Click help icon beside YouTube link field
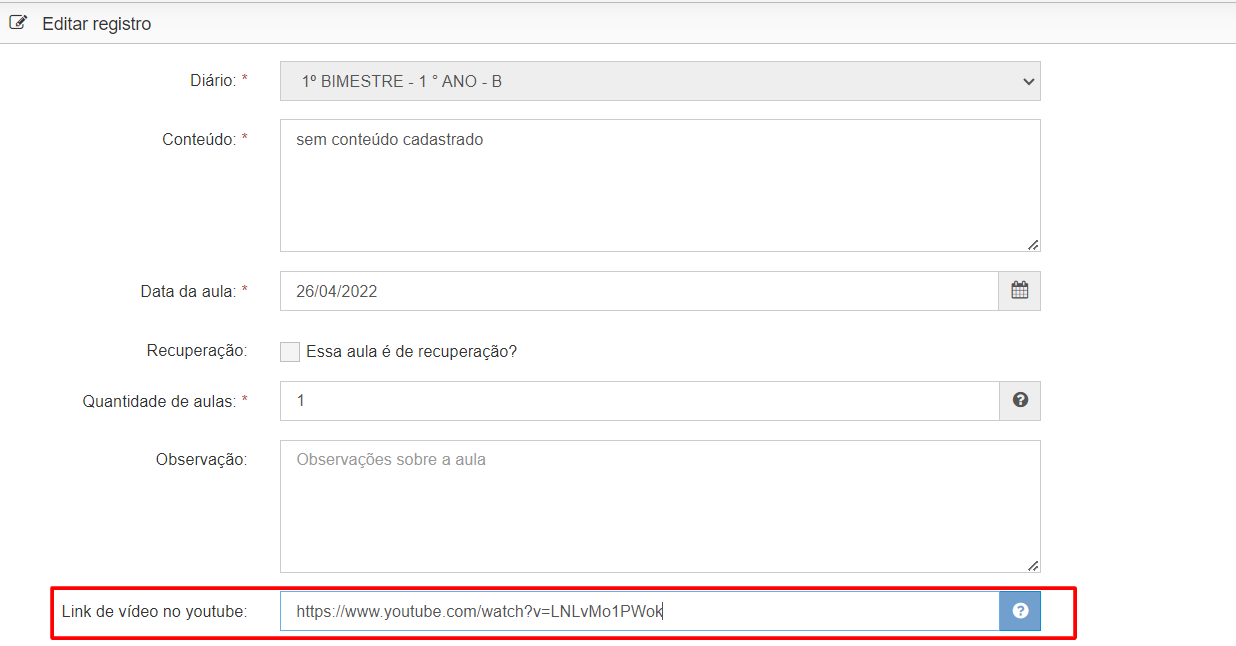Screen dimensions: 1236x646 1020,611
